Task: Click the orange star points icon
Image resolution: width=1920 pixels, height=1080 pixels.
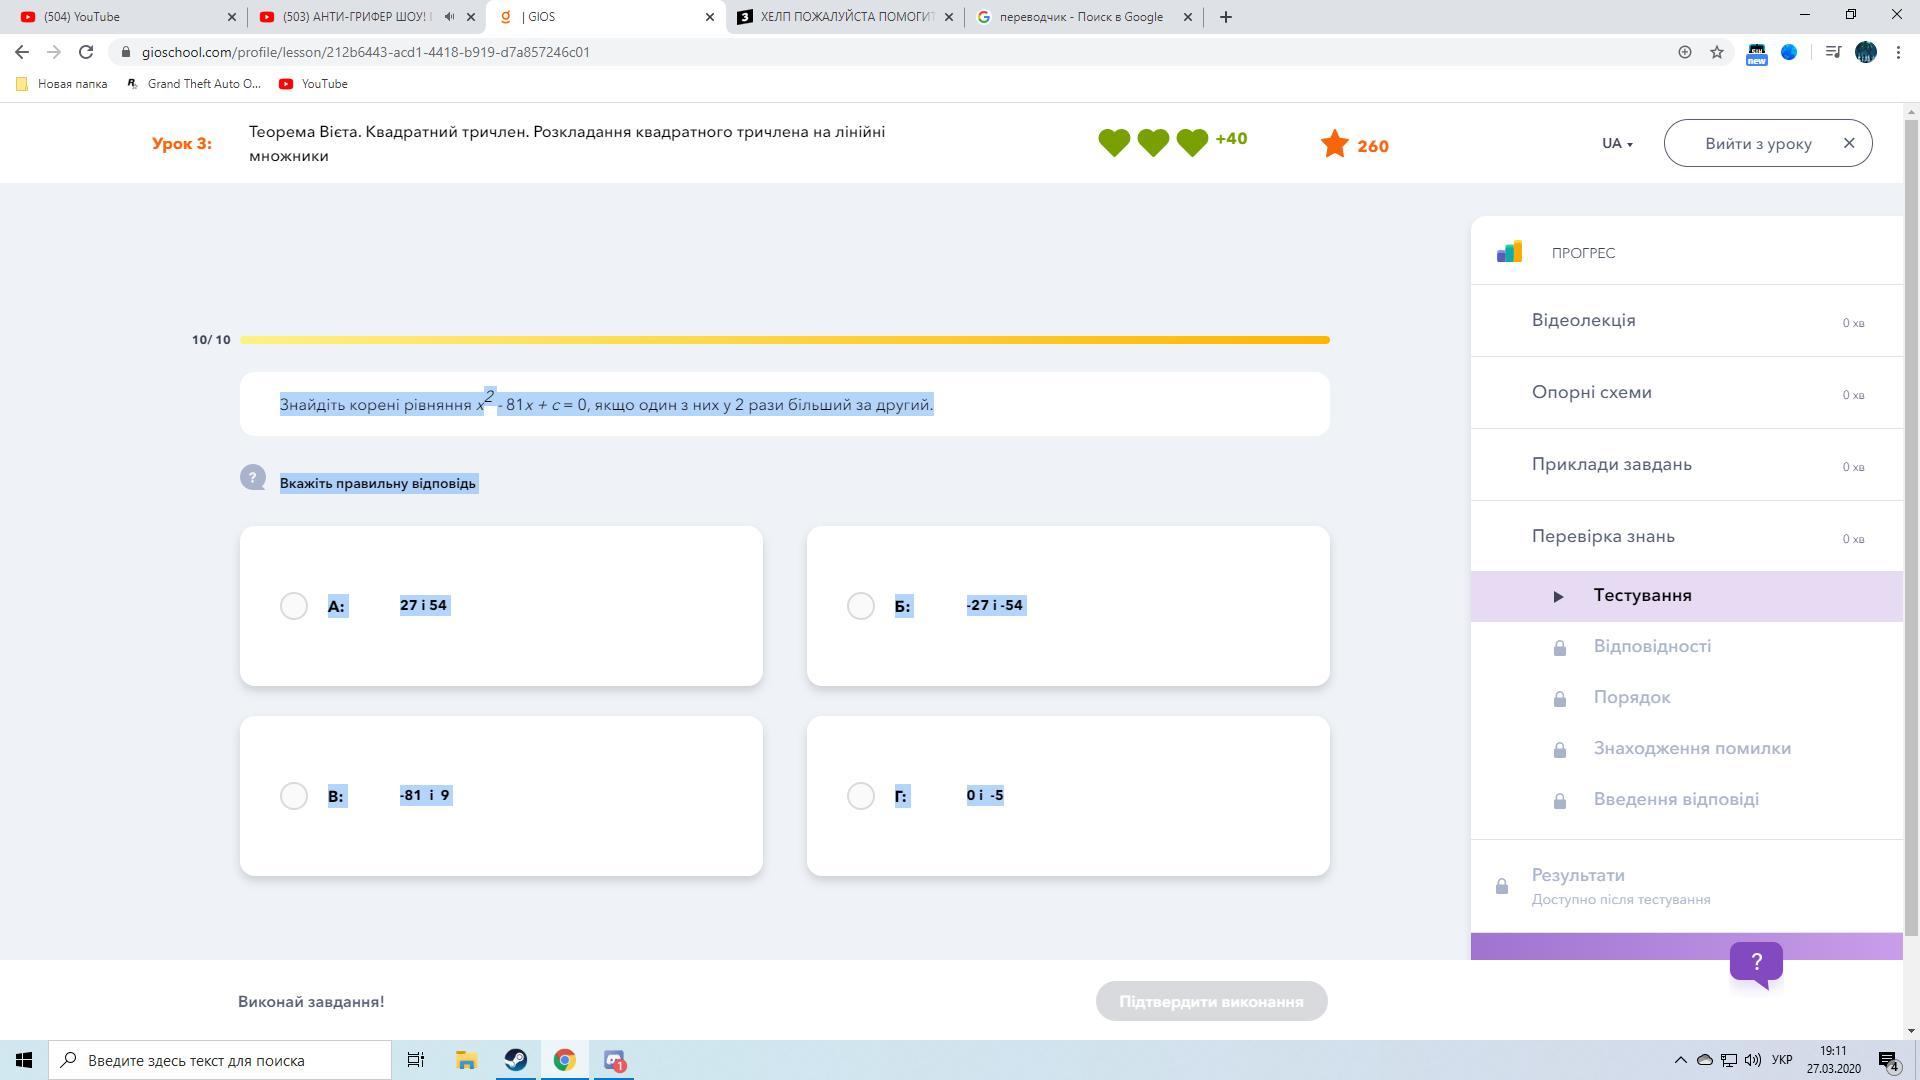Action: (1334, 145)
